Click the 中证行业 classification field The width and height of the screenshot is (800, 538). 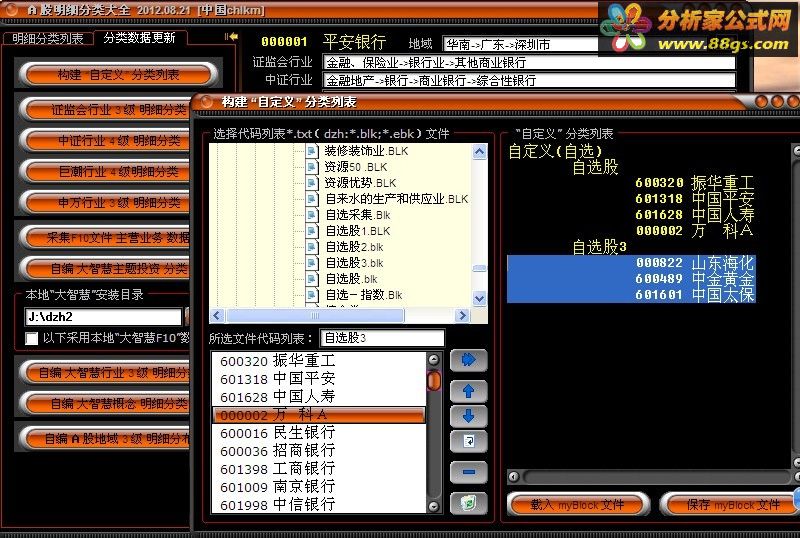click(x=529, y=80)
